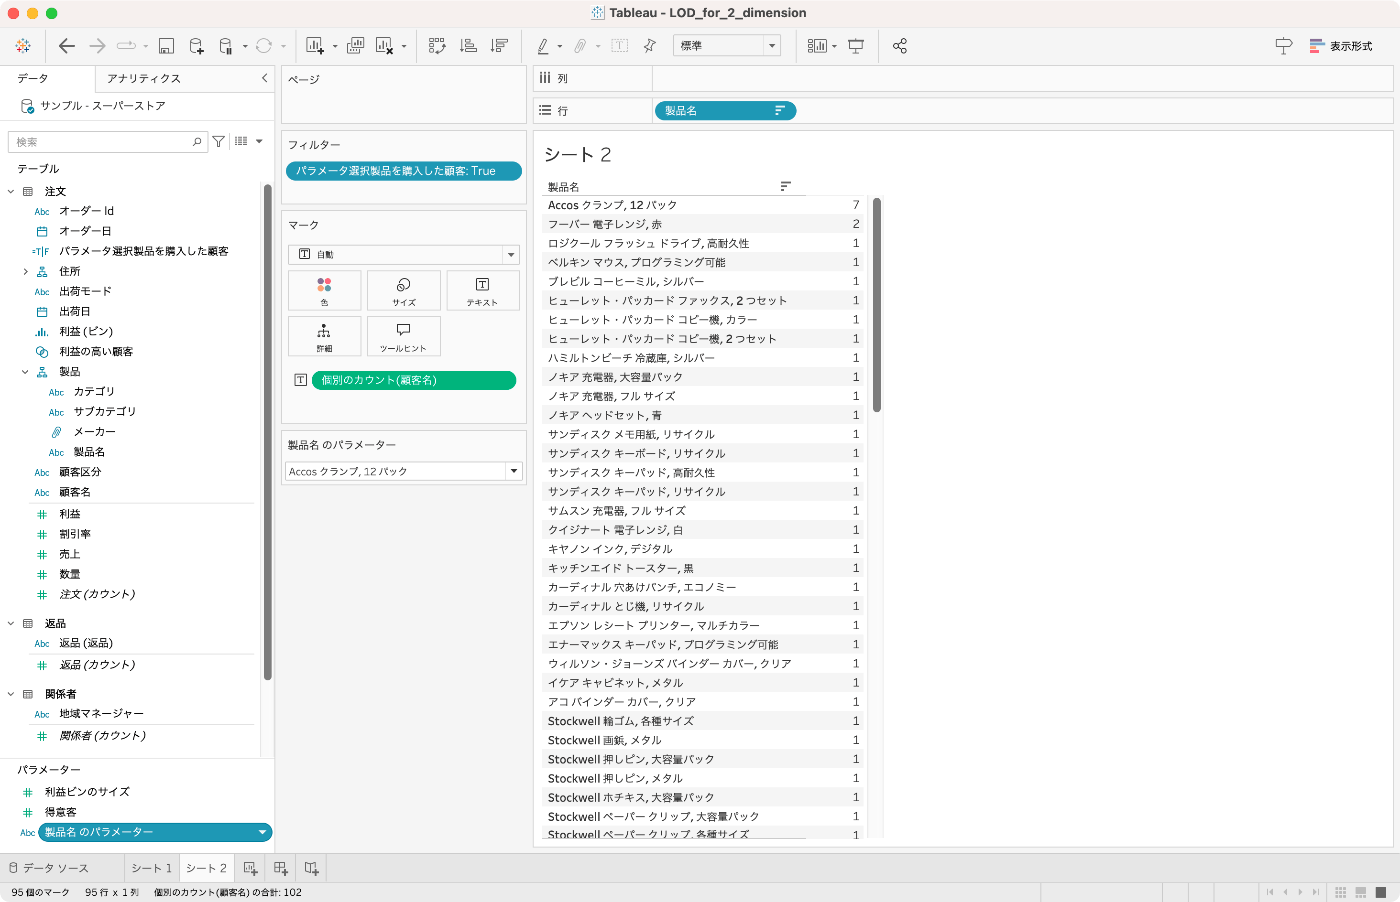This screenshot has height=902, width=1400.
Task: Click the filter funnel icon in data pane
Action: (218, 142)
